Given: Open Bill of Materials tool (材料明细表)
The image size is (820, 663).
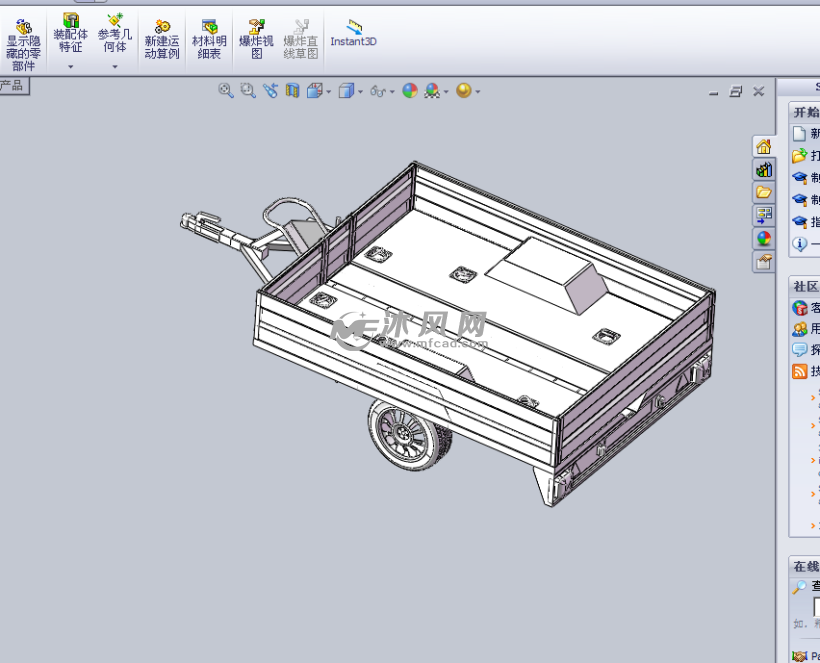Looking at the screenshot, I should click(209, 40).
